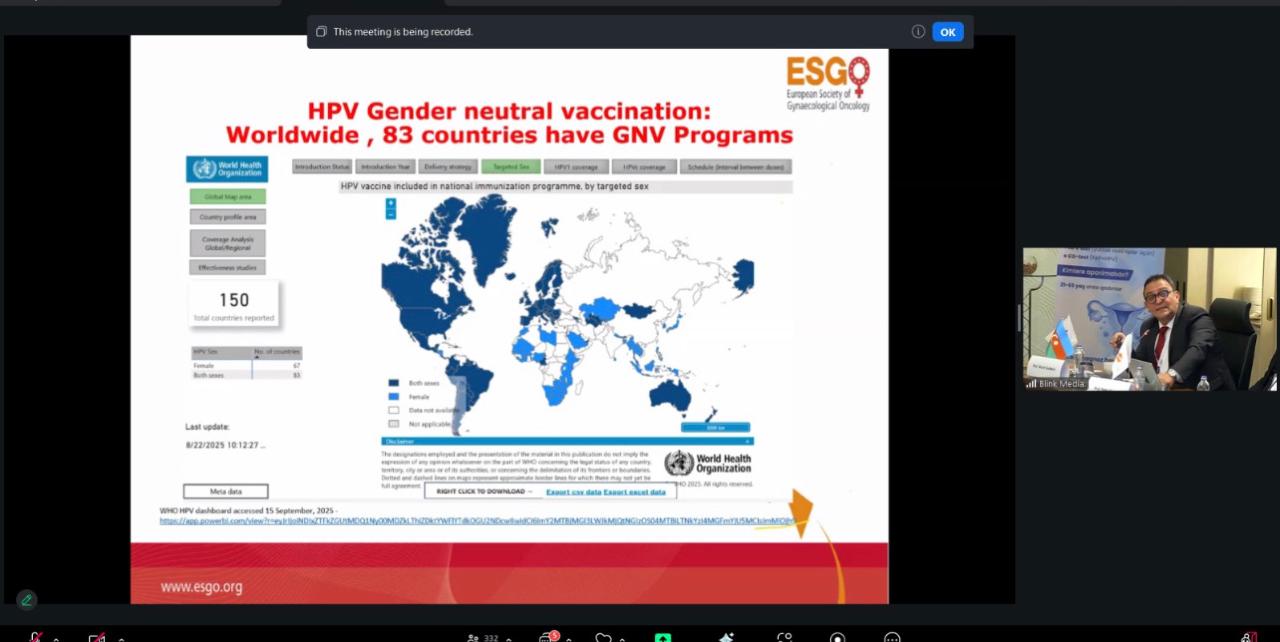Viewport: 1280px width, 642px height.
Task: Open the Global Map area section
Action: coord(227,197)
